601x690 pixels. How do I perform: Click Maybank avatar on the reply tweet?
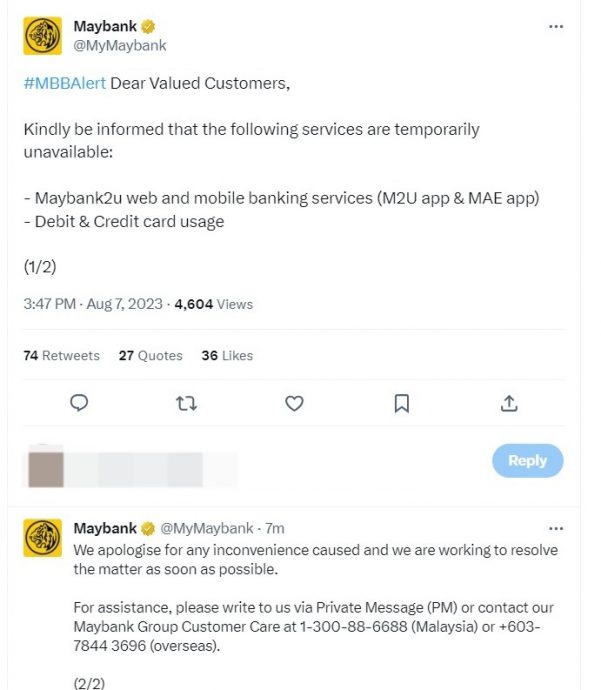[42, 537]
